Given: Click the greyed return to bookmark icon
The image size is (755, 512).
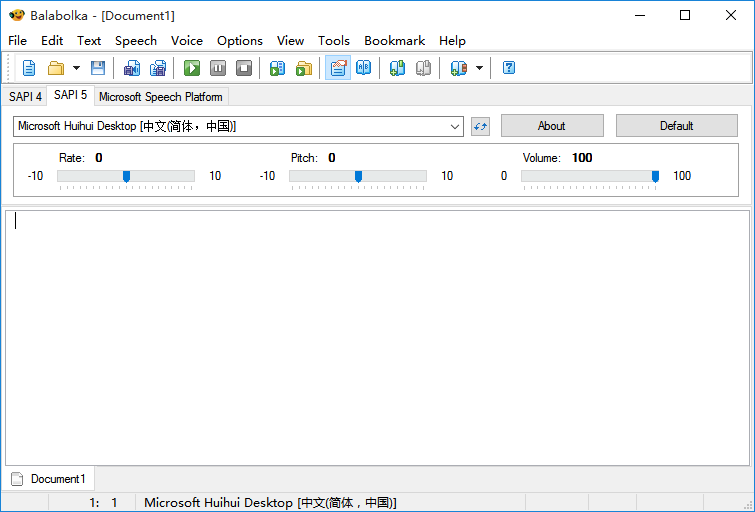Looking at the screenshot, I should point(423,68).
